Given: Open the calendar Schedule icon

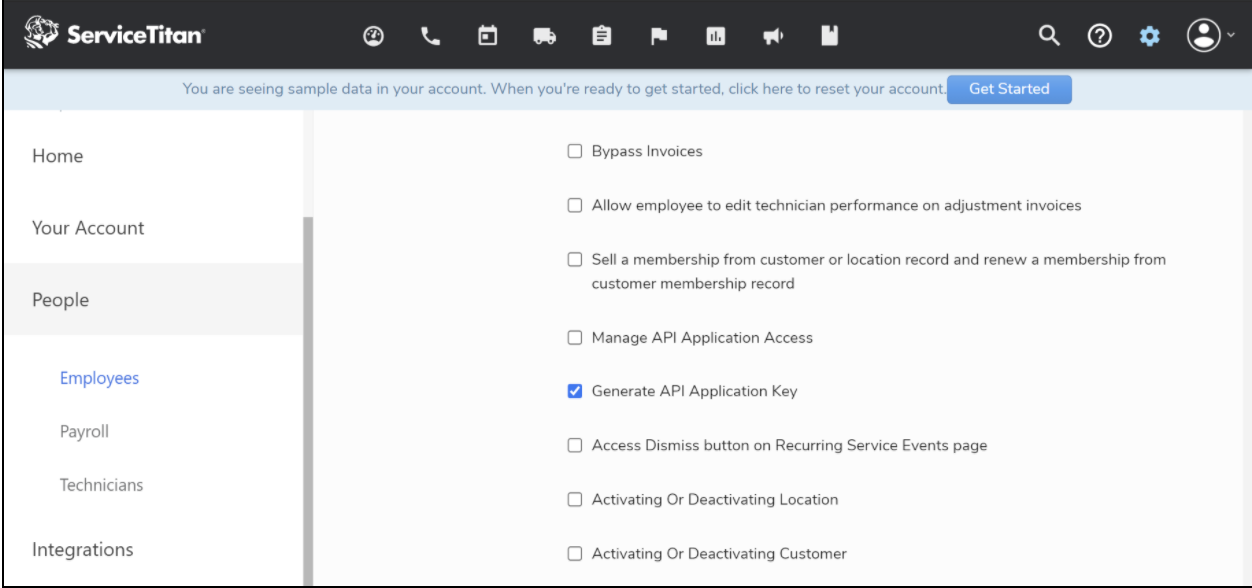Looking at the screenshot, I should pyautogui.click(x=487, y=36).
